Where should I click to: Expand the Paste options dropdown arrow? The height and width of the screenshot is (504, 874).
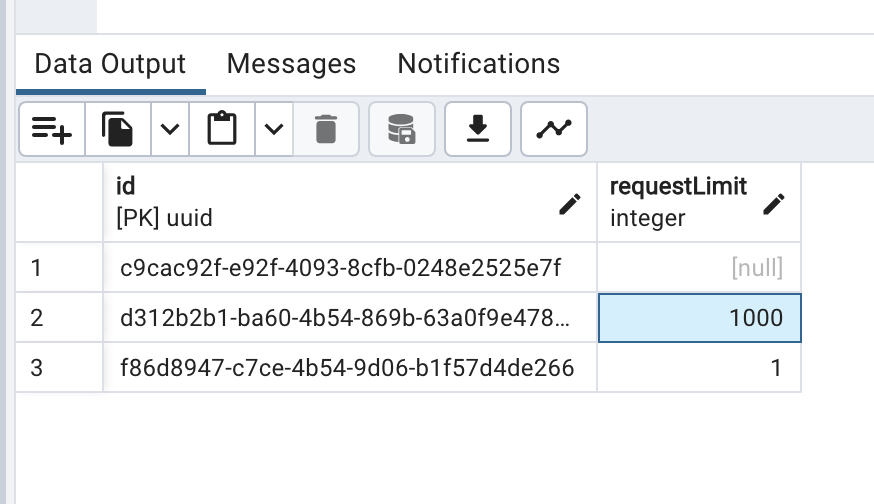point(274,129)
